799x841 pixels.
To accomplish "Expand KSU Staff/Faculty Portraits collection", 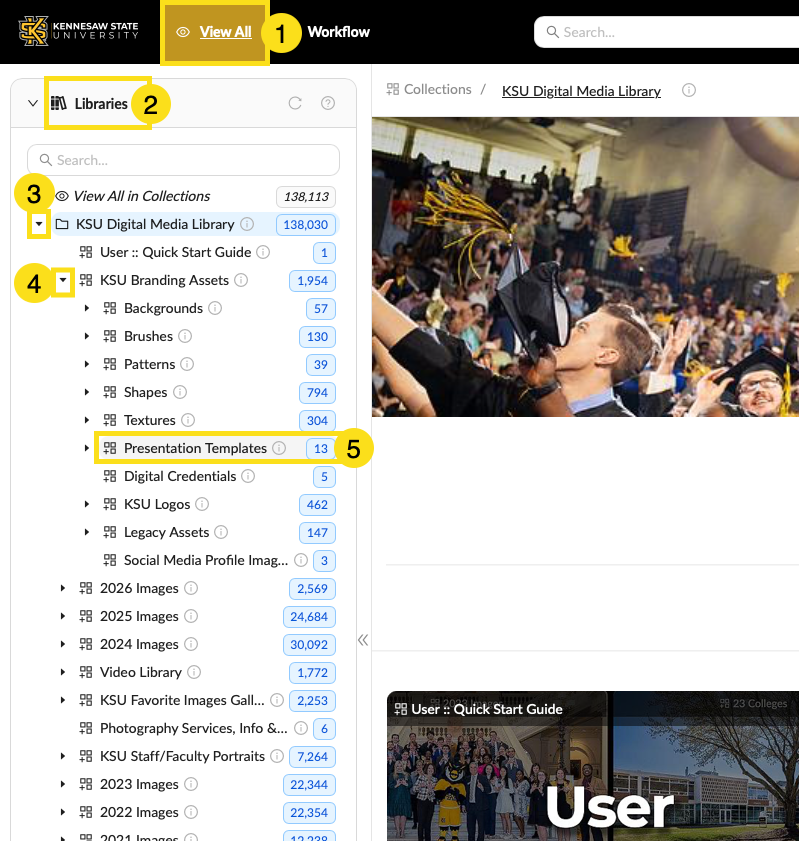I will pos(63,756).
